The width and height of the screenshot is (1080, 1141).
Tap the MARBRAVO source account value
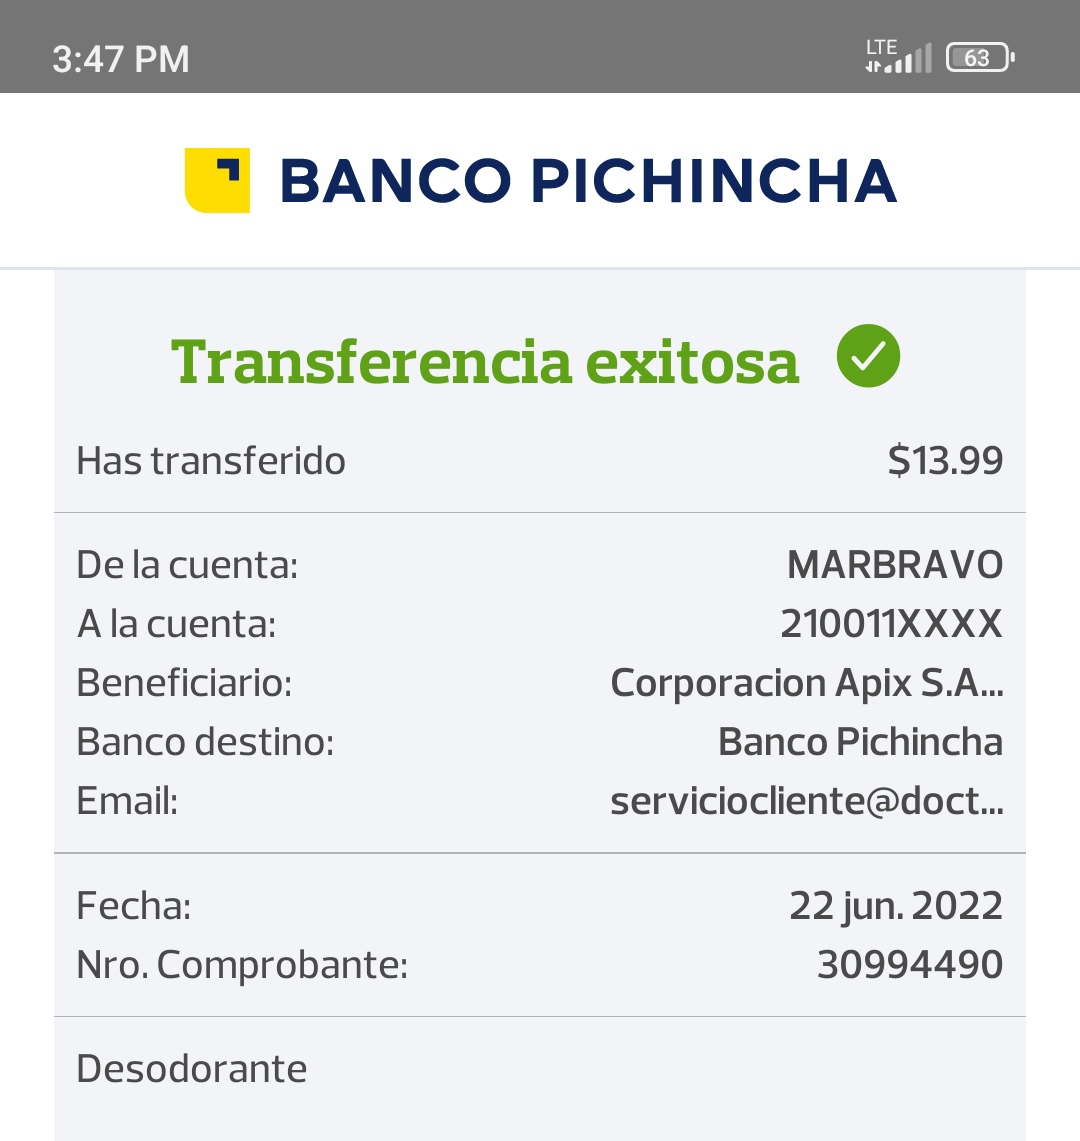(x=895, y=565)
